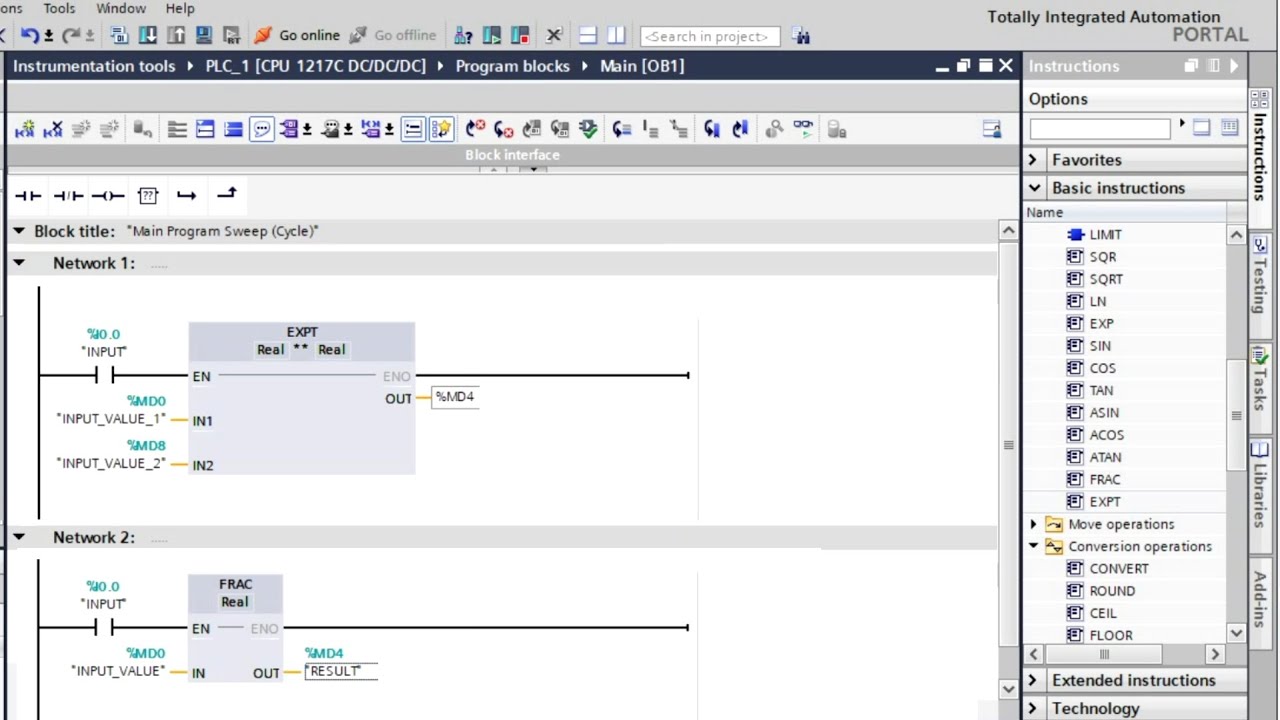Click the Go online icon

[263, 36]
